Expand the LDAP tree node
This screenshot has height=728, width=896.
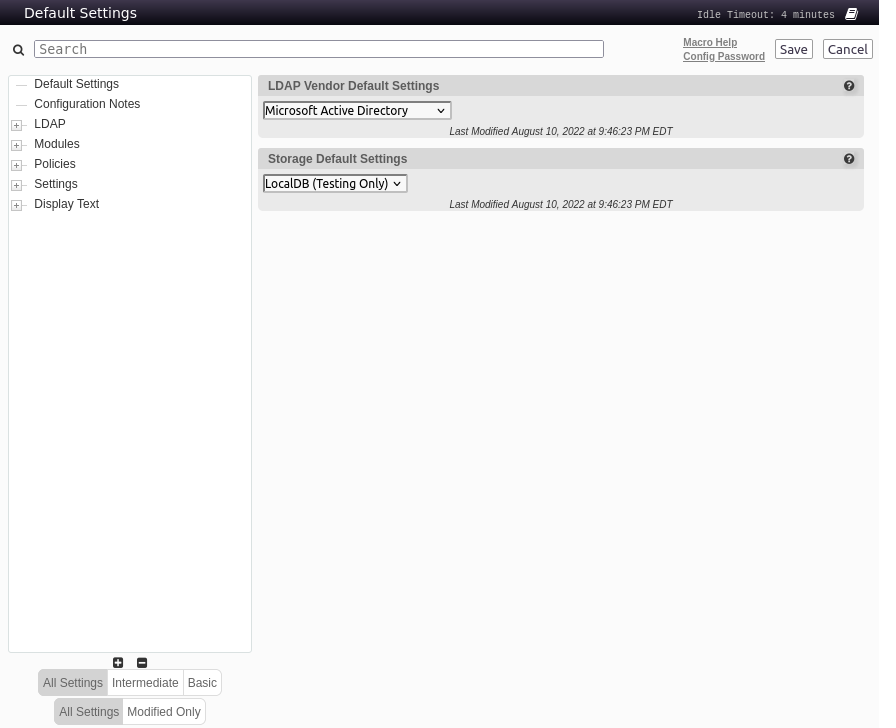pyautogui.click(x=17, y=125)
